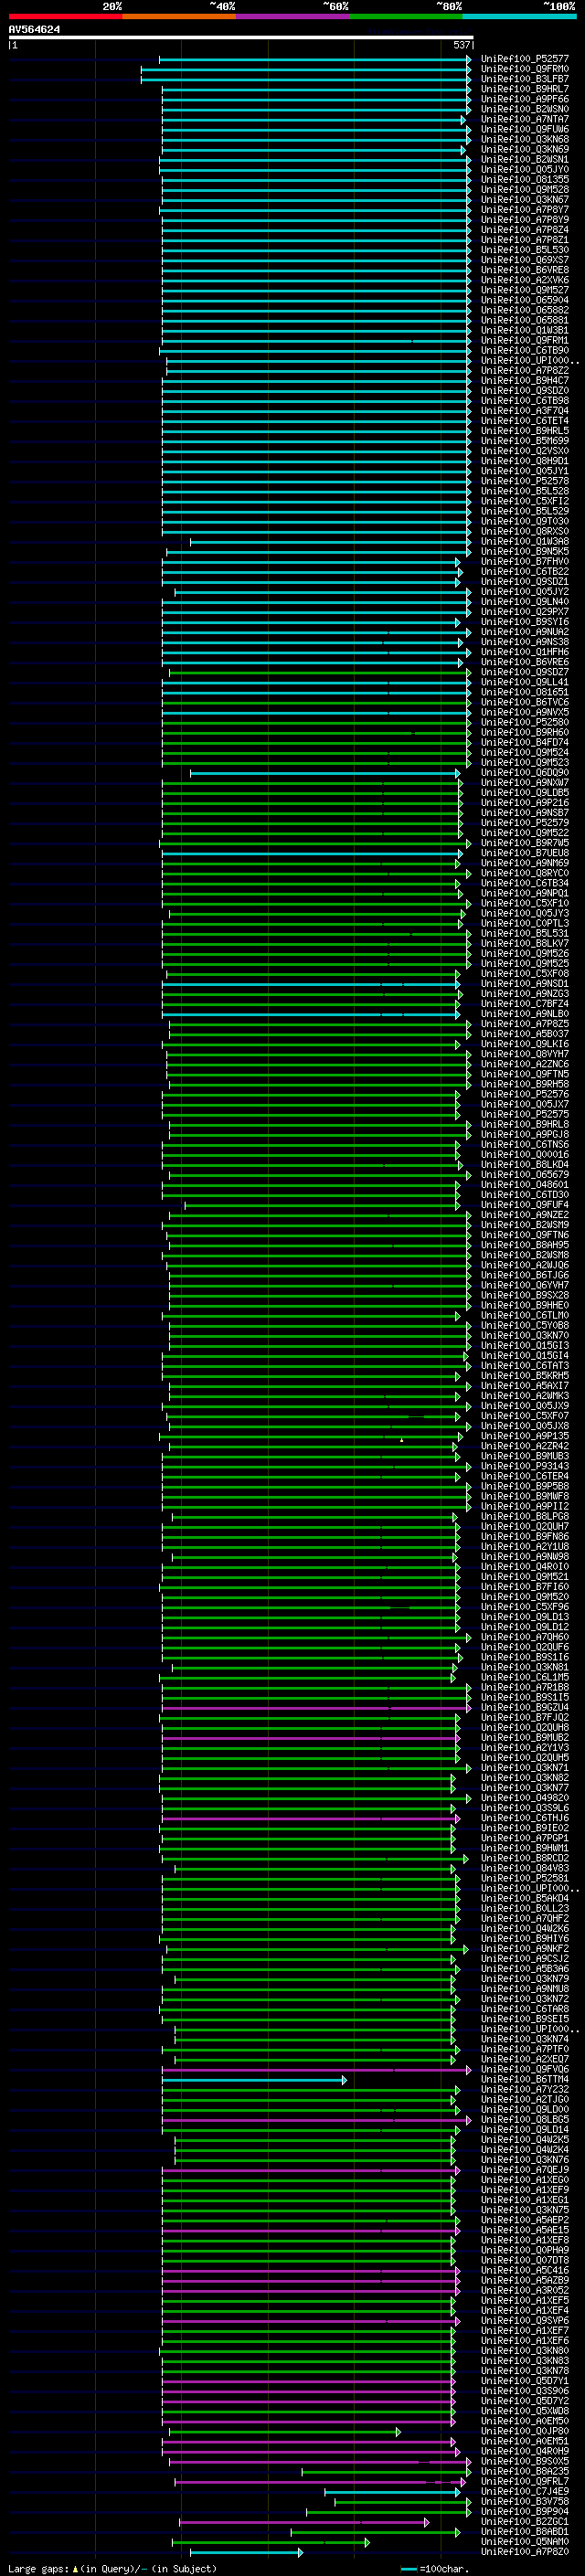Image resolution: width=585 pixels, height=2576 pixels.
Task: Open hit UniRef100_A9PF66
Action: [x=524, y=99]
